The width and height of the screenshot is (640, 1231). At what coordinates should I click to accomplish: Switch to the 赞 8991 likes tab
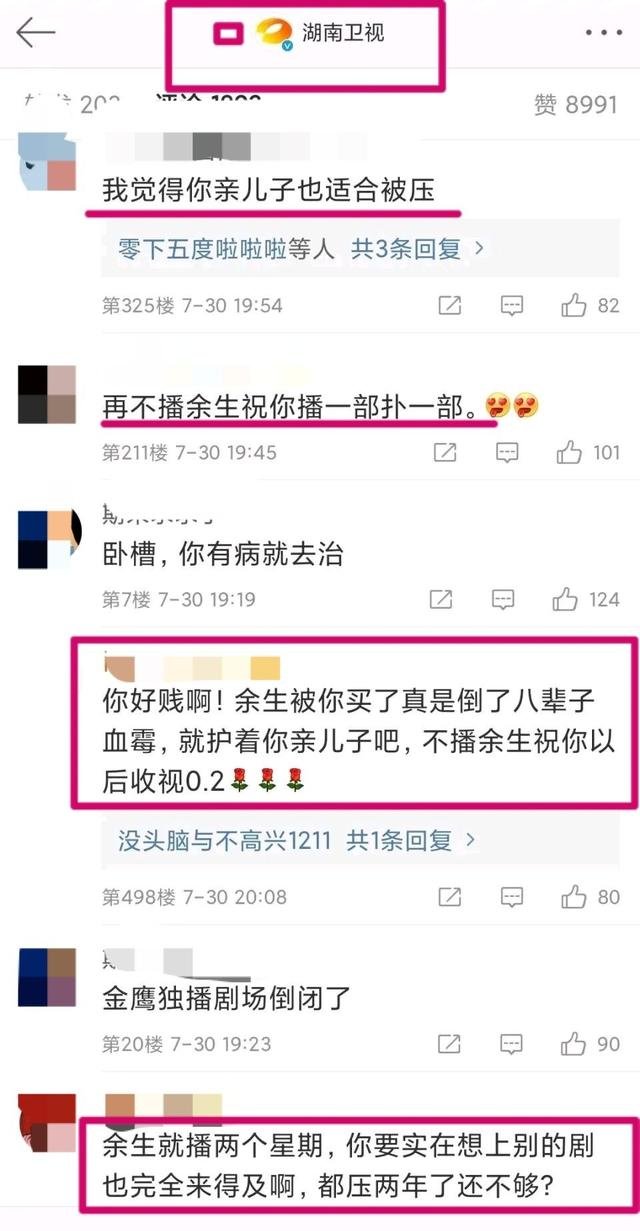pos(576,104)
